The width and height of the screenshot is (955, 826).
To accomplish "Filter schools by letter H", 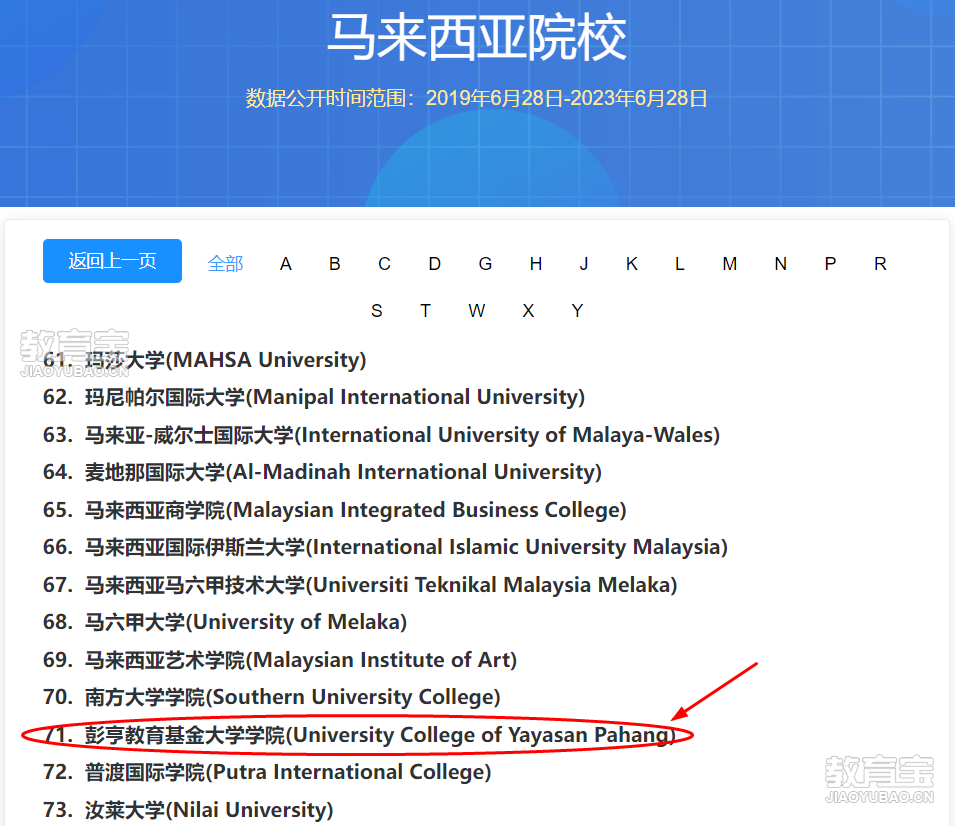I will (x=535, y=264).
